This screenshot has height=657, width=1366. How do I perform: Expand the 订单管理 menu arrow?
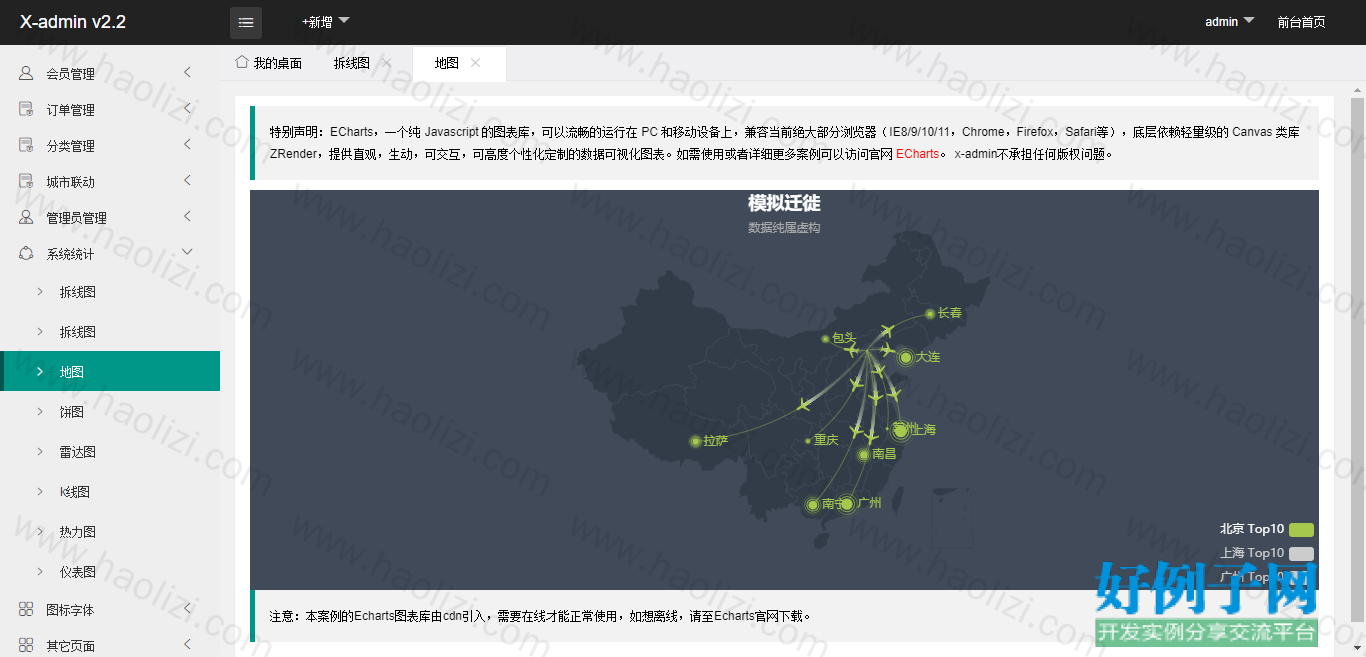[187, 108]
